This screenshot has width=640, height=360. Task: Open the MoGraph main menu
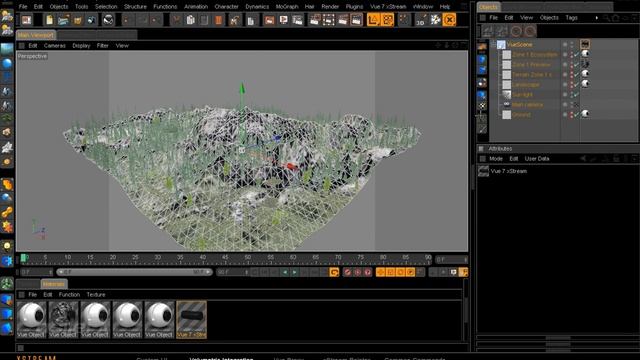(287, 7)
